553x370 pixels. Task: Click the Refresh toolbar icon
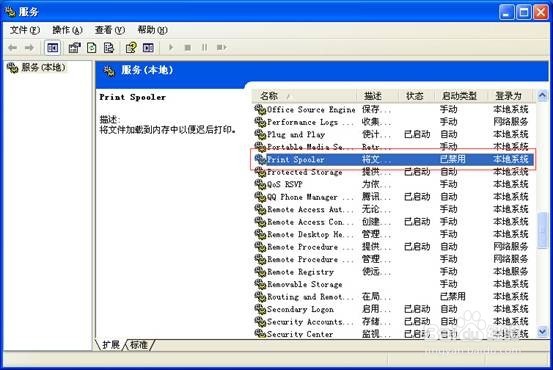tap(92, 47)
